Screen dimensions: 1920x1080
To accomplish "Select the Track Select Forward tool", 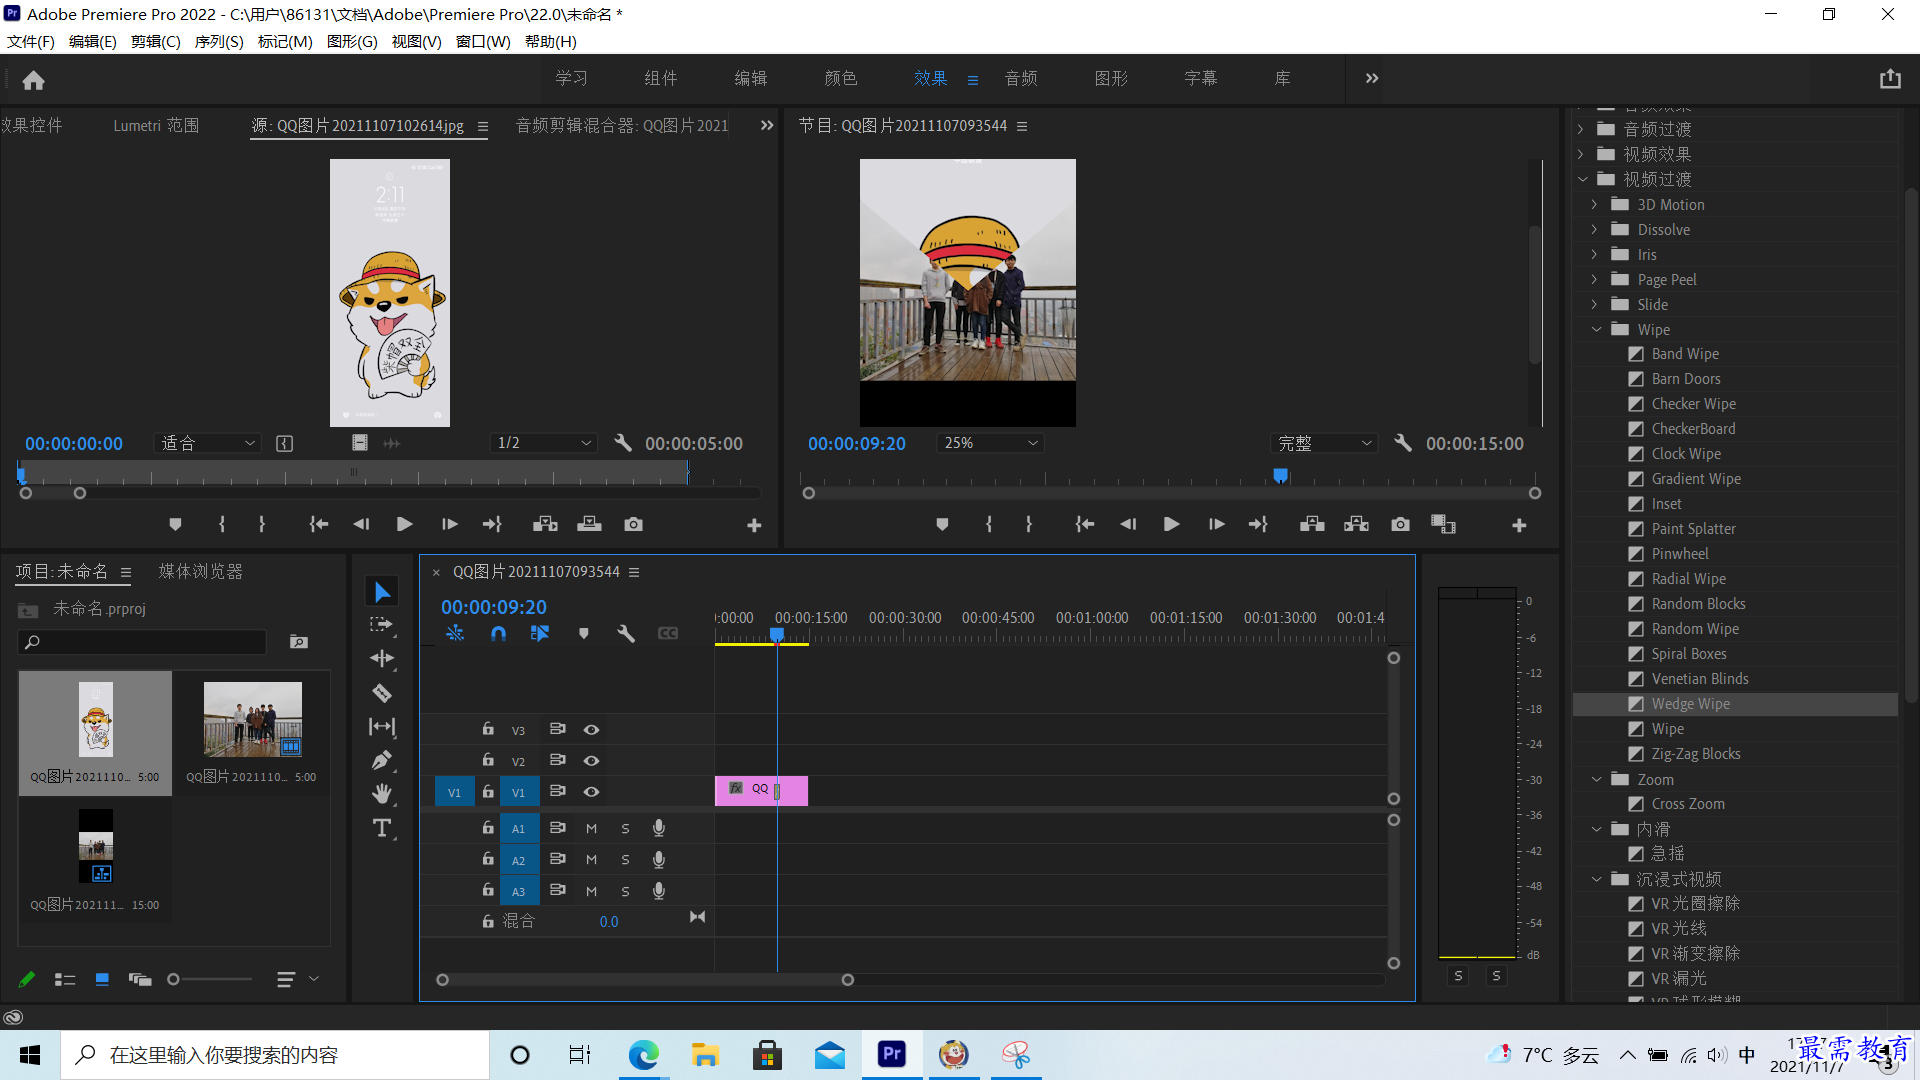I will [x=382, y=625].
